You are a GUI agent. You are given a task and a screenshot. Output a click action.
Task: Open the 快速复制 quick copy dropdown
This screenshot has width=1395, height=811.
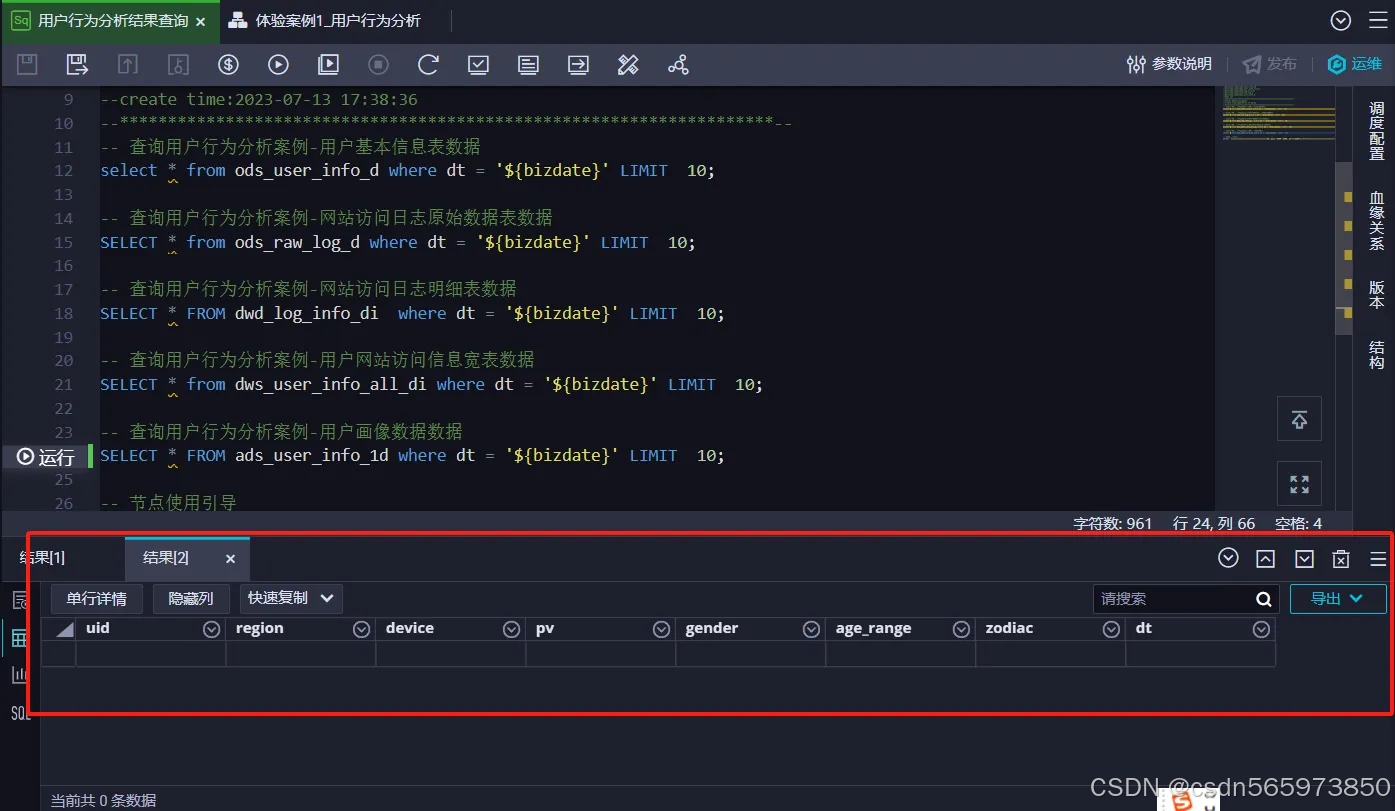tap(291, 598)
